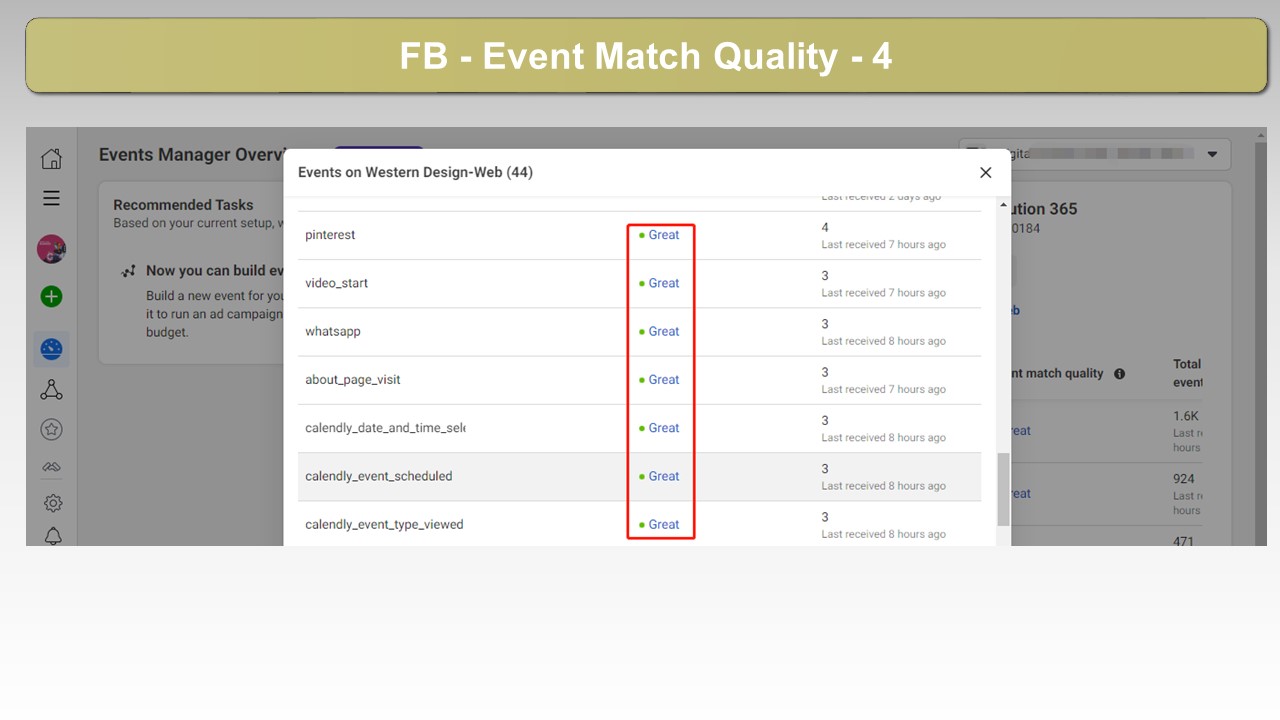Viewport: 1280px width, 720px height.
Task: Select the video_start event row
Action: (x=640, y=284)
